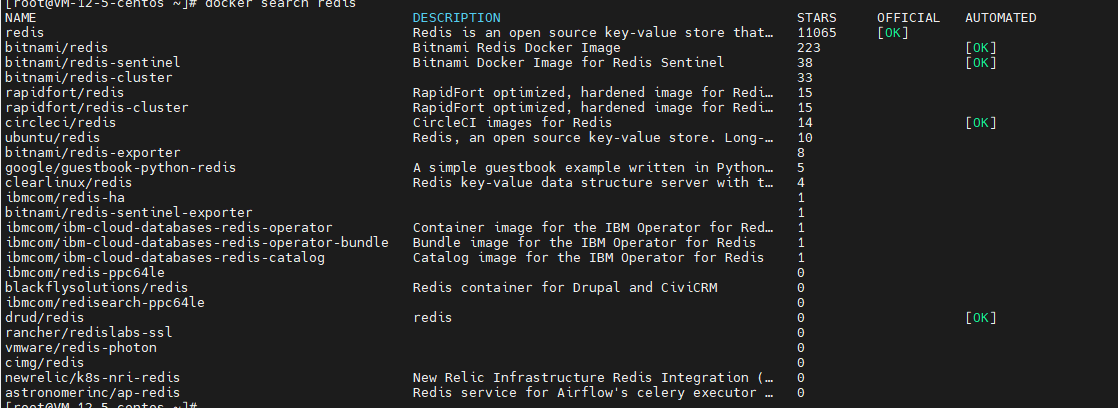Image resolution: width=1118 pixels, height=408 pixels.
Task: Click the NAME column header
Action: tap(21, 18)
